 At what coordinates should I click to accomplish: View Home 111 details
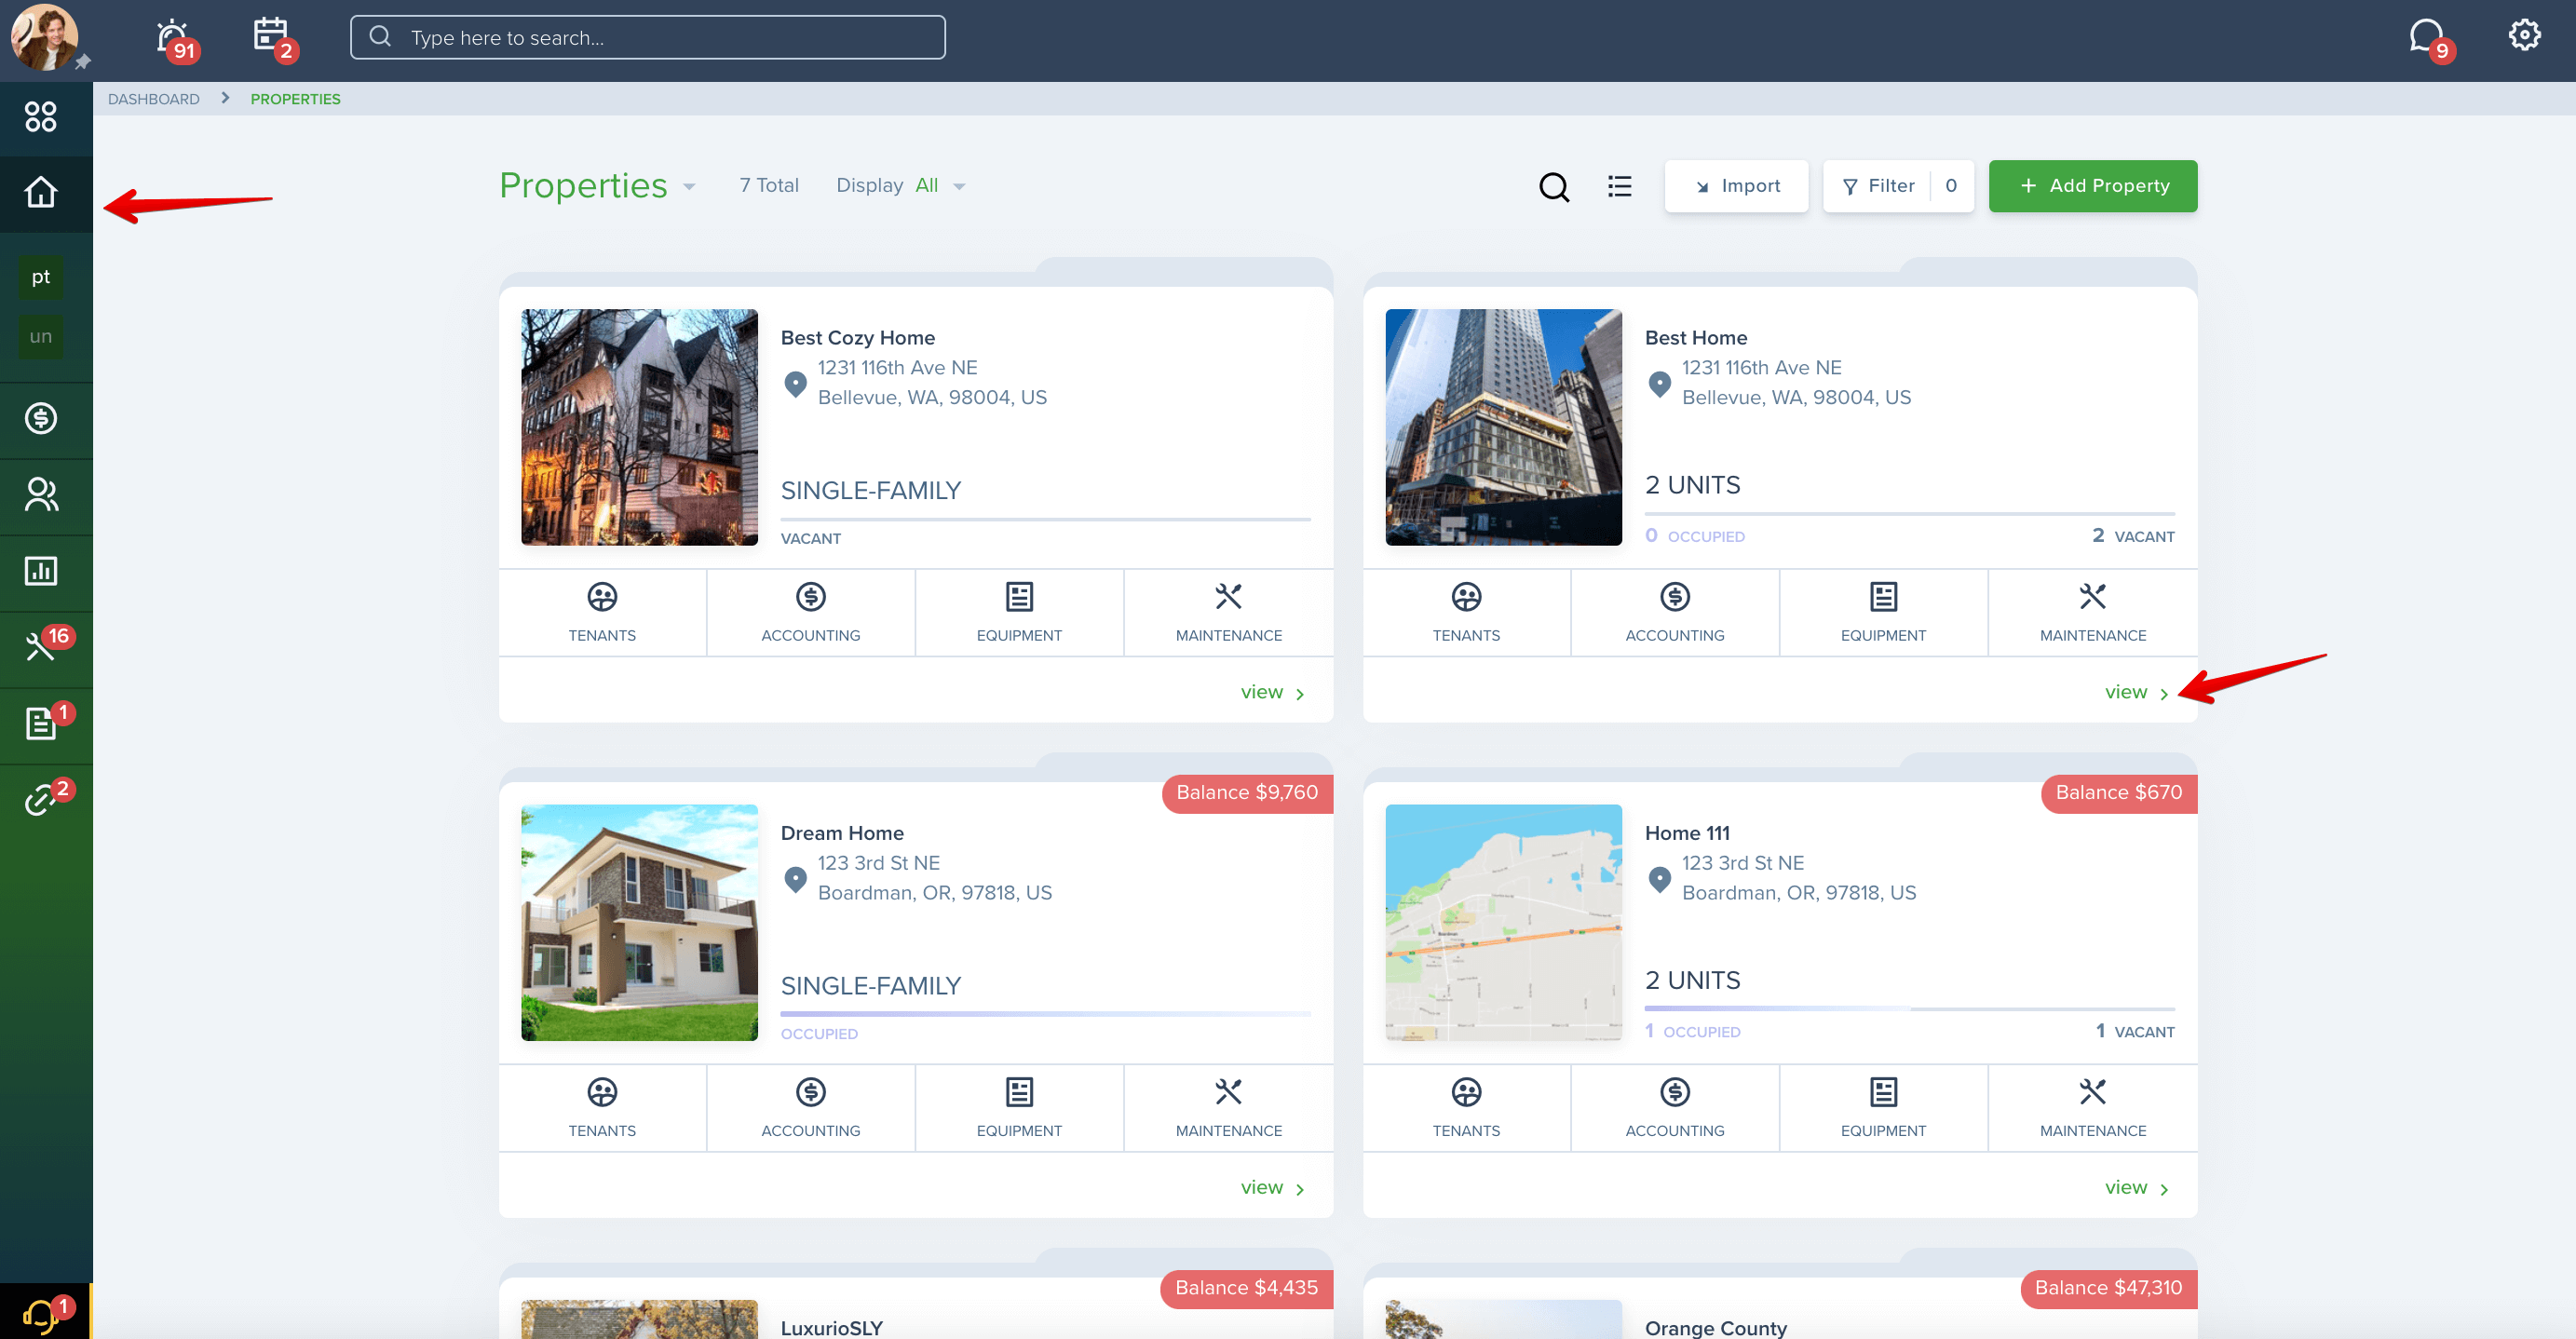click(2136, 1187)
